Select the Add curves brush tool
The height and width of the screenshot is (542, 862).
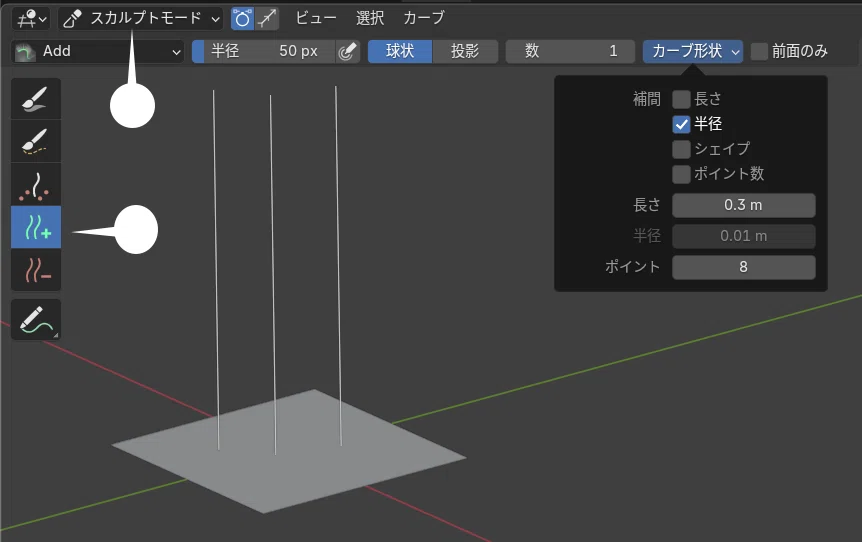36,227
